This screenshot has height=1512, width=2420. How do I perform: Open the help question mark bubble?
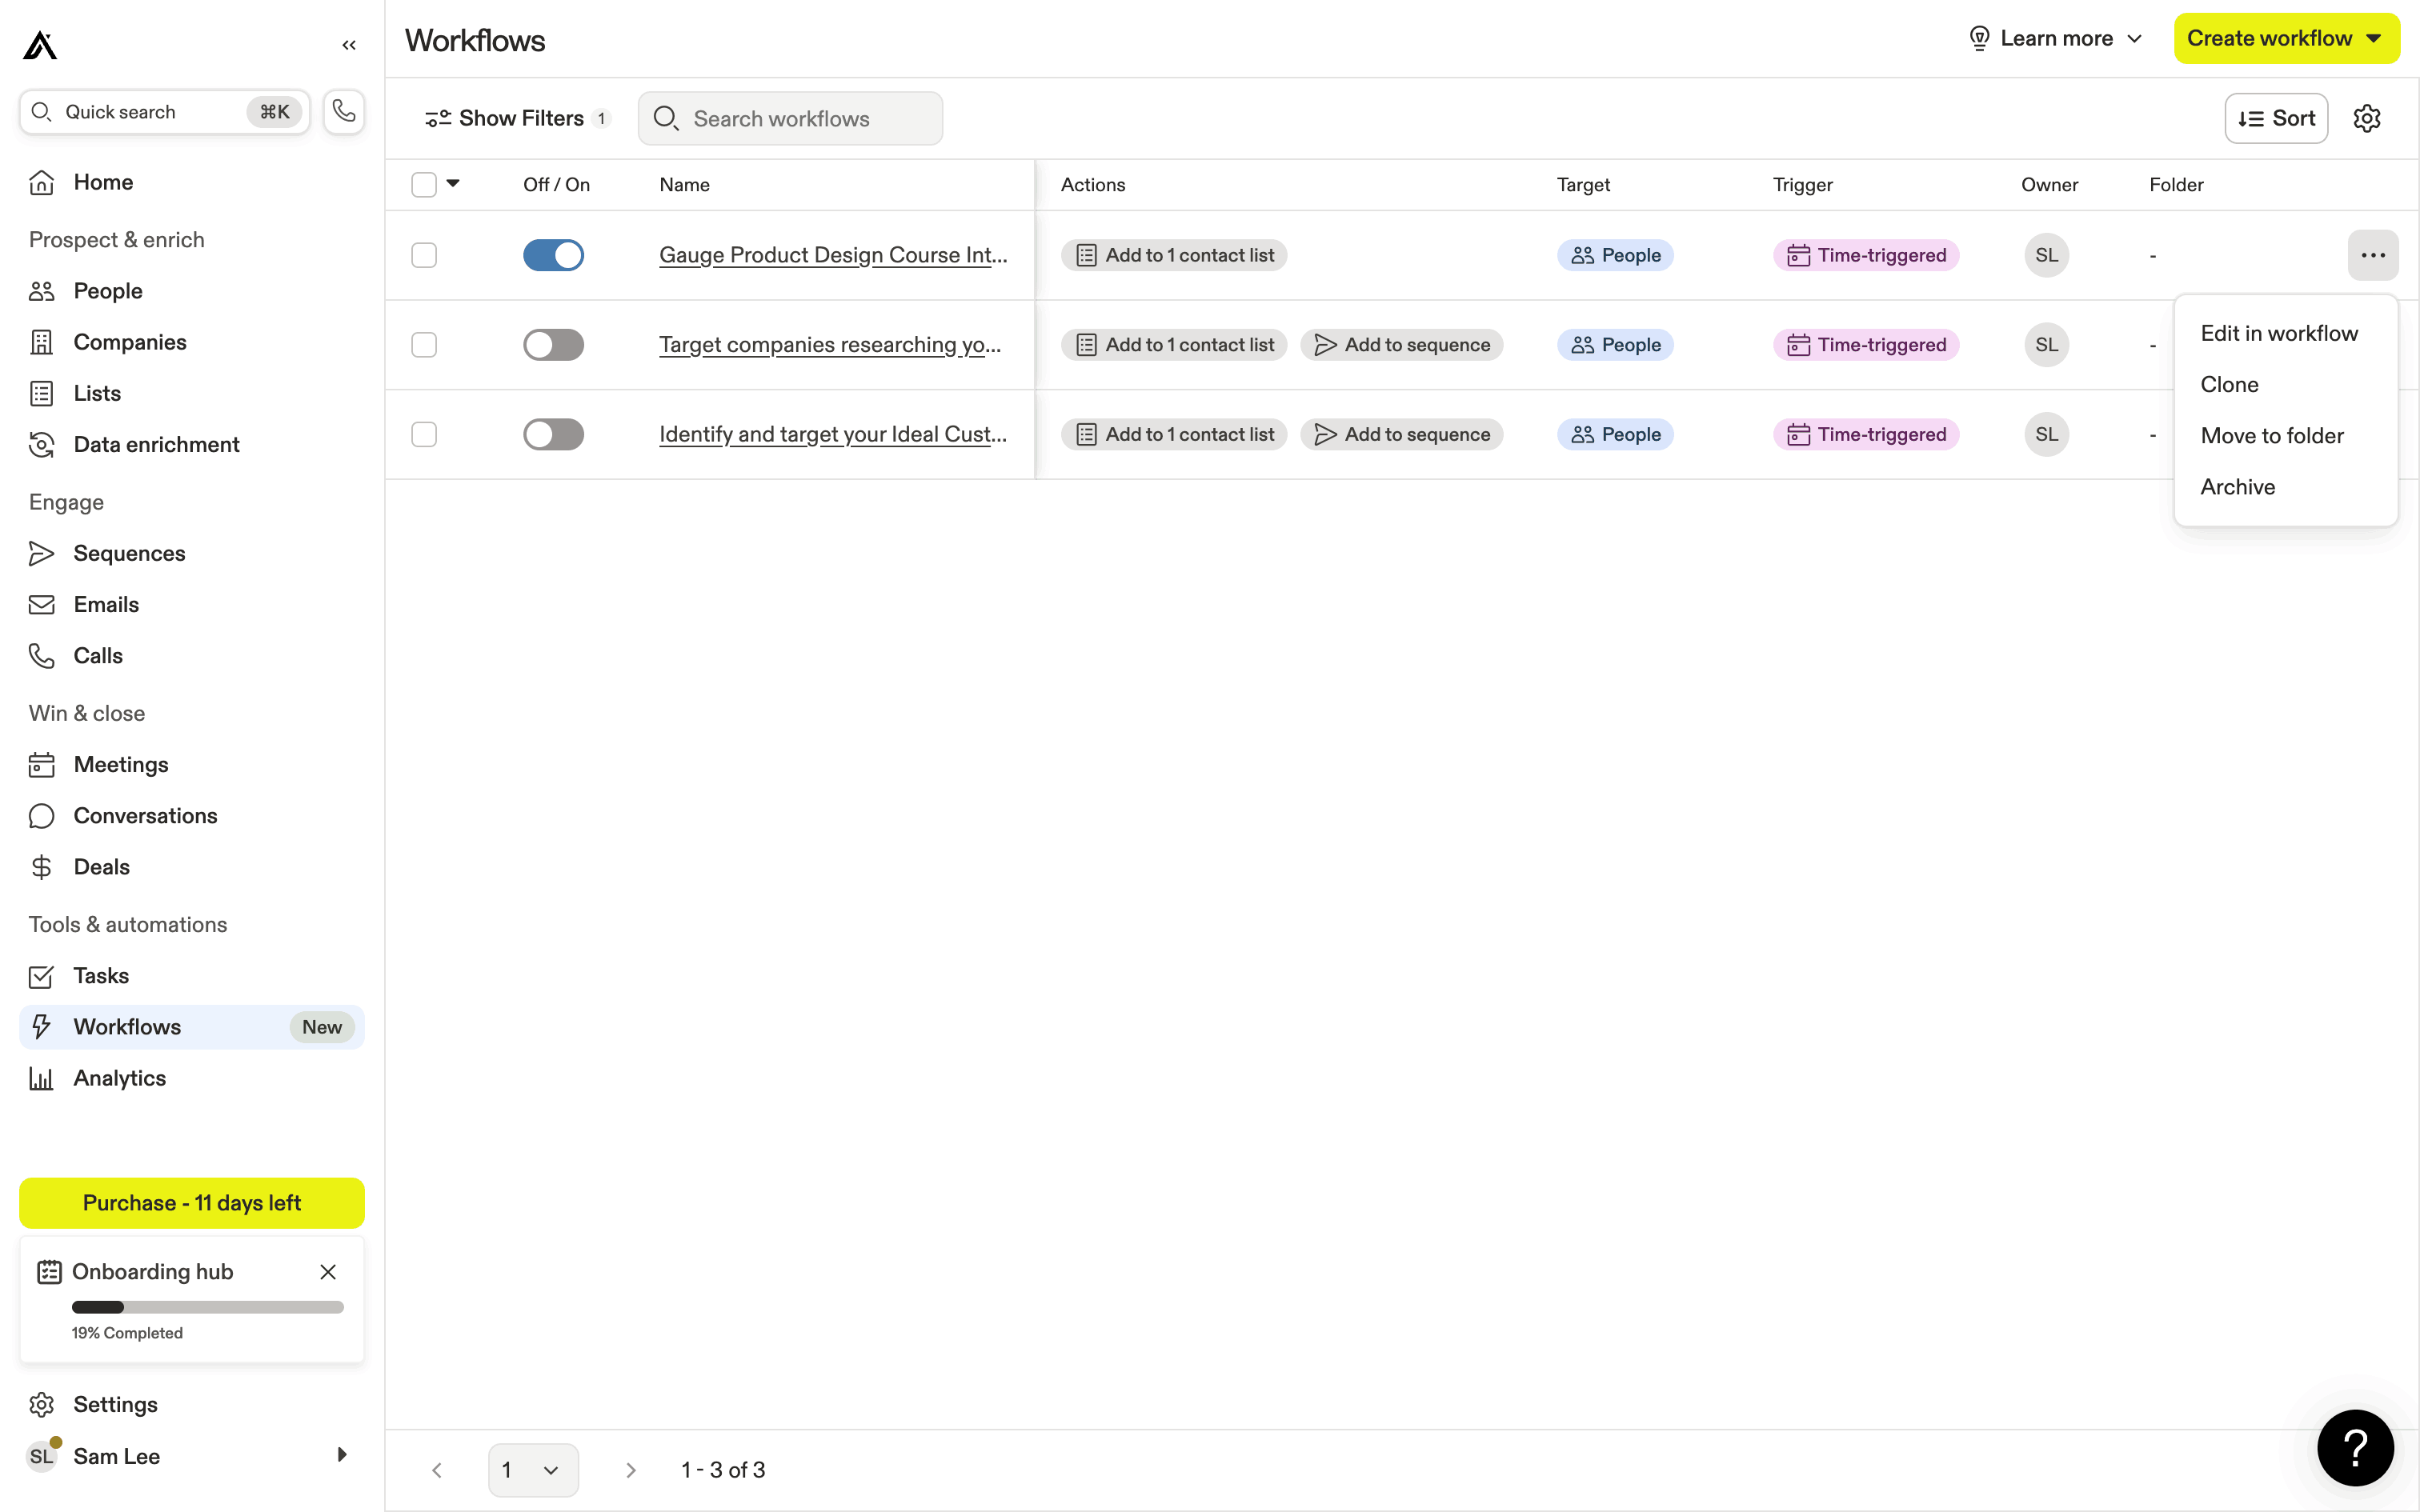[2355, 1447]
